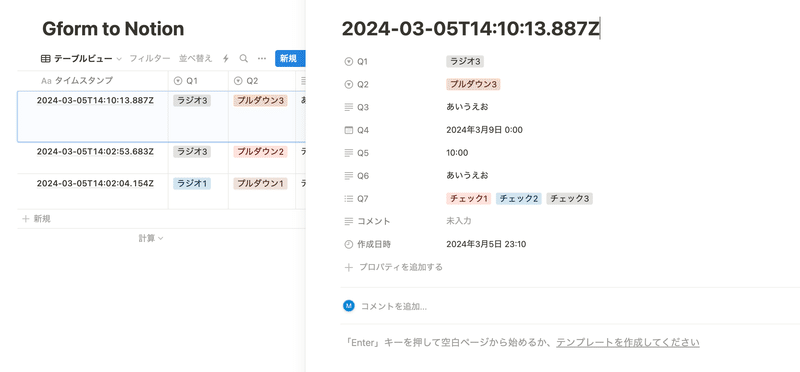Viewport: 800px width, 372px height.
Task: Click the Q1 select property icon in panel
Action: (349, 62)
